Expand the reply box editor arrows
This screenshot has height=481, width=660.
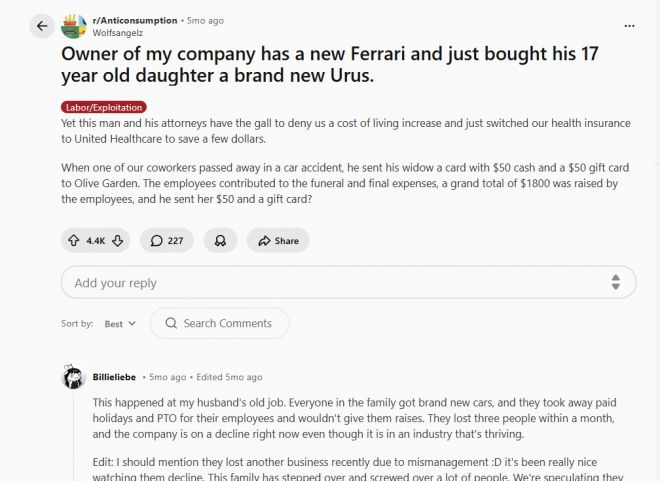click(x=616, y=282)
